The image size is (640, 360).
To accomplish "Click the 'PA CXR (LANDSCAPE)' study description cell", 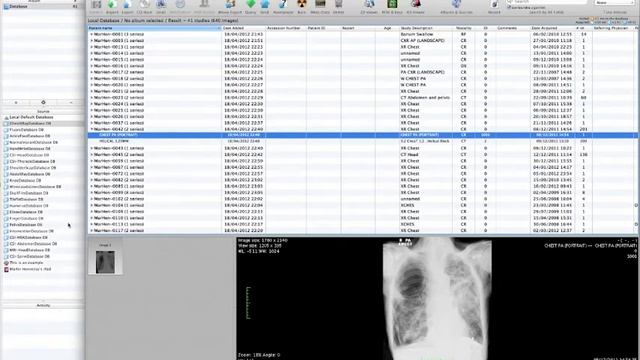I will (x=422, y=72).
